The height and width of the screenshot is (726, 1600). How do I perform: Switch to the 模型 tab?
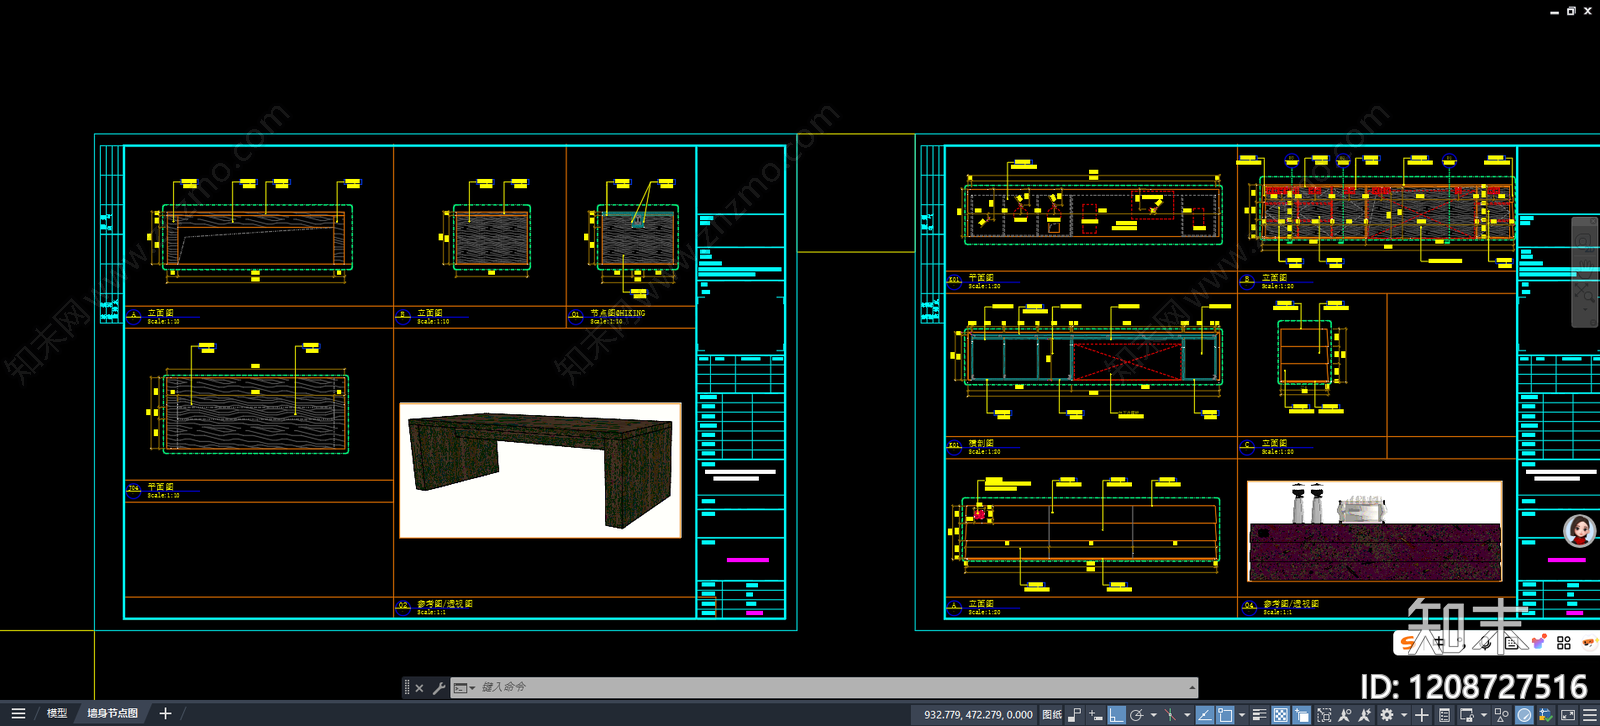click(x=57, y=713)
